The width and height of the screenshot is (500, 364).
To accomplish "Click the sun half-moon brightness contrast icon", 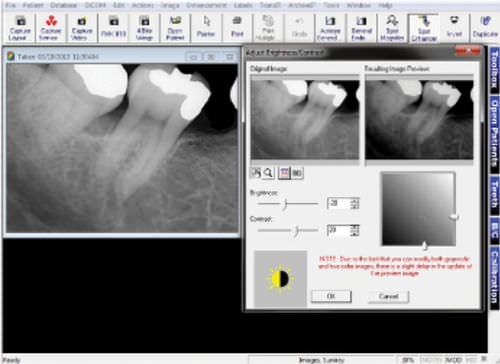I will (x=280, y=278).
